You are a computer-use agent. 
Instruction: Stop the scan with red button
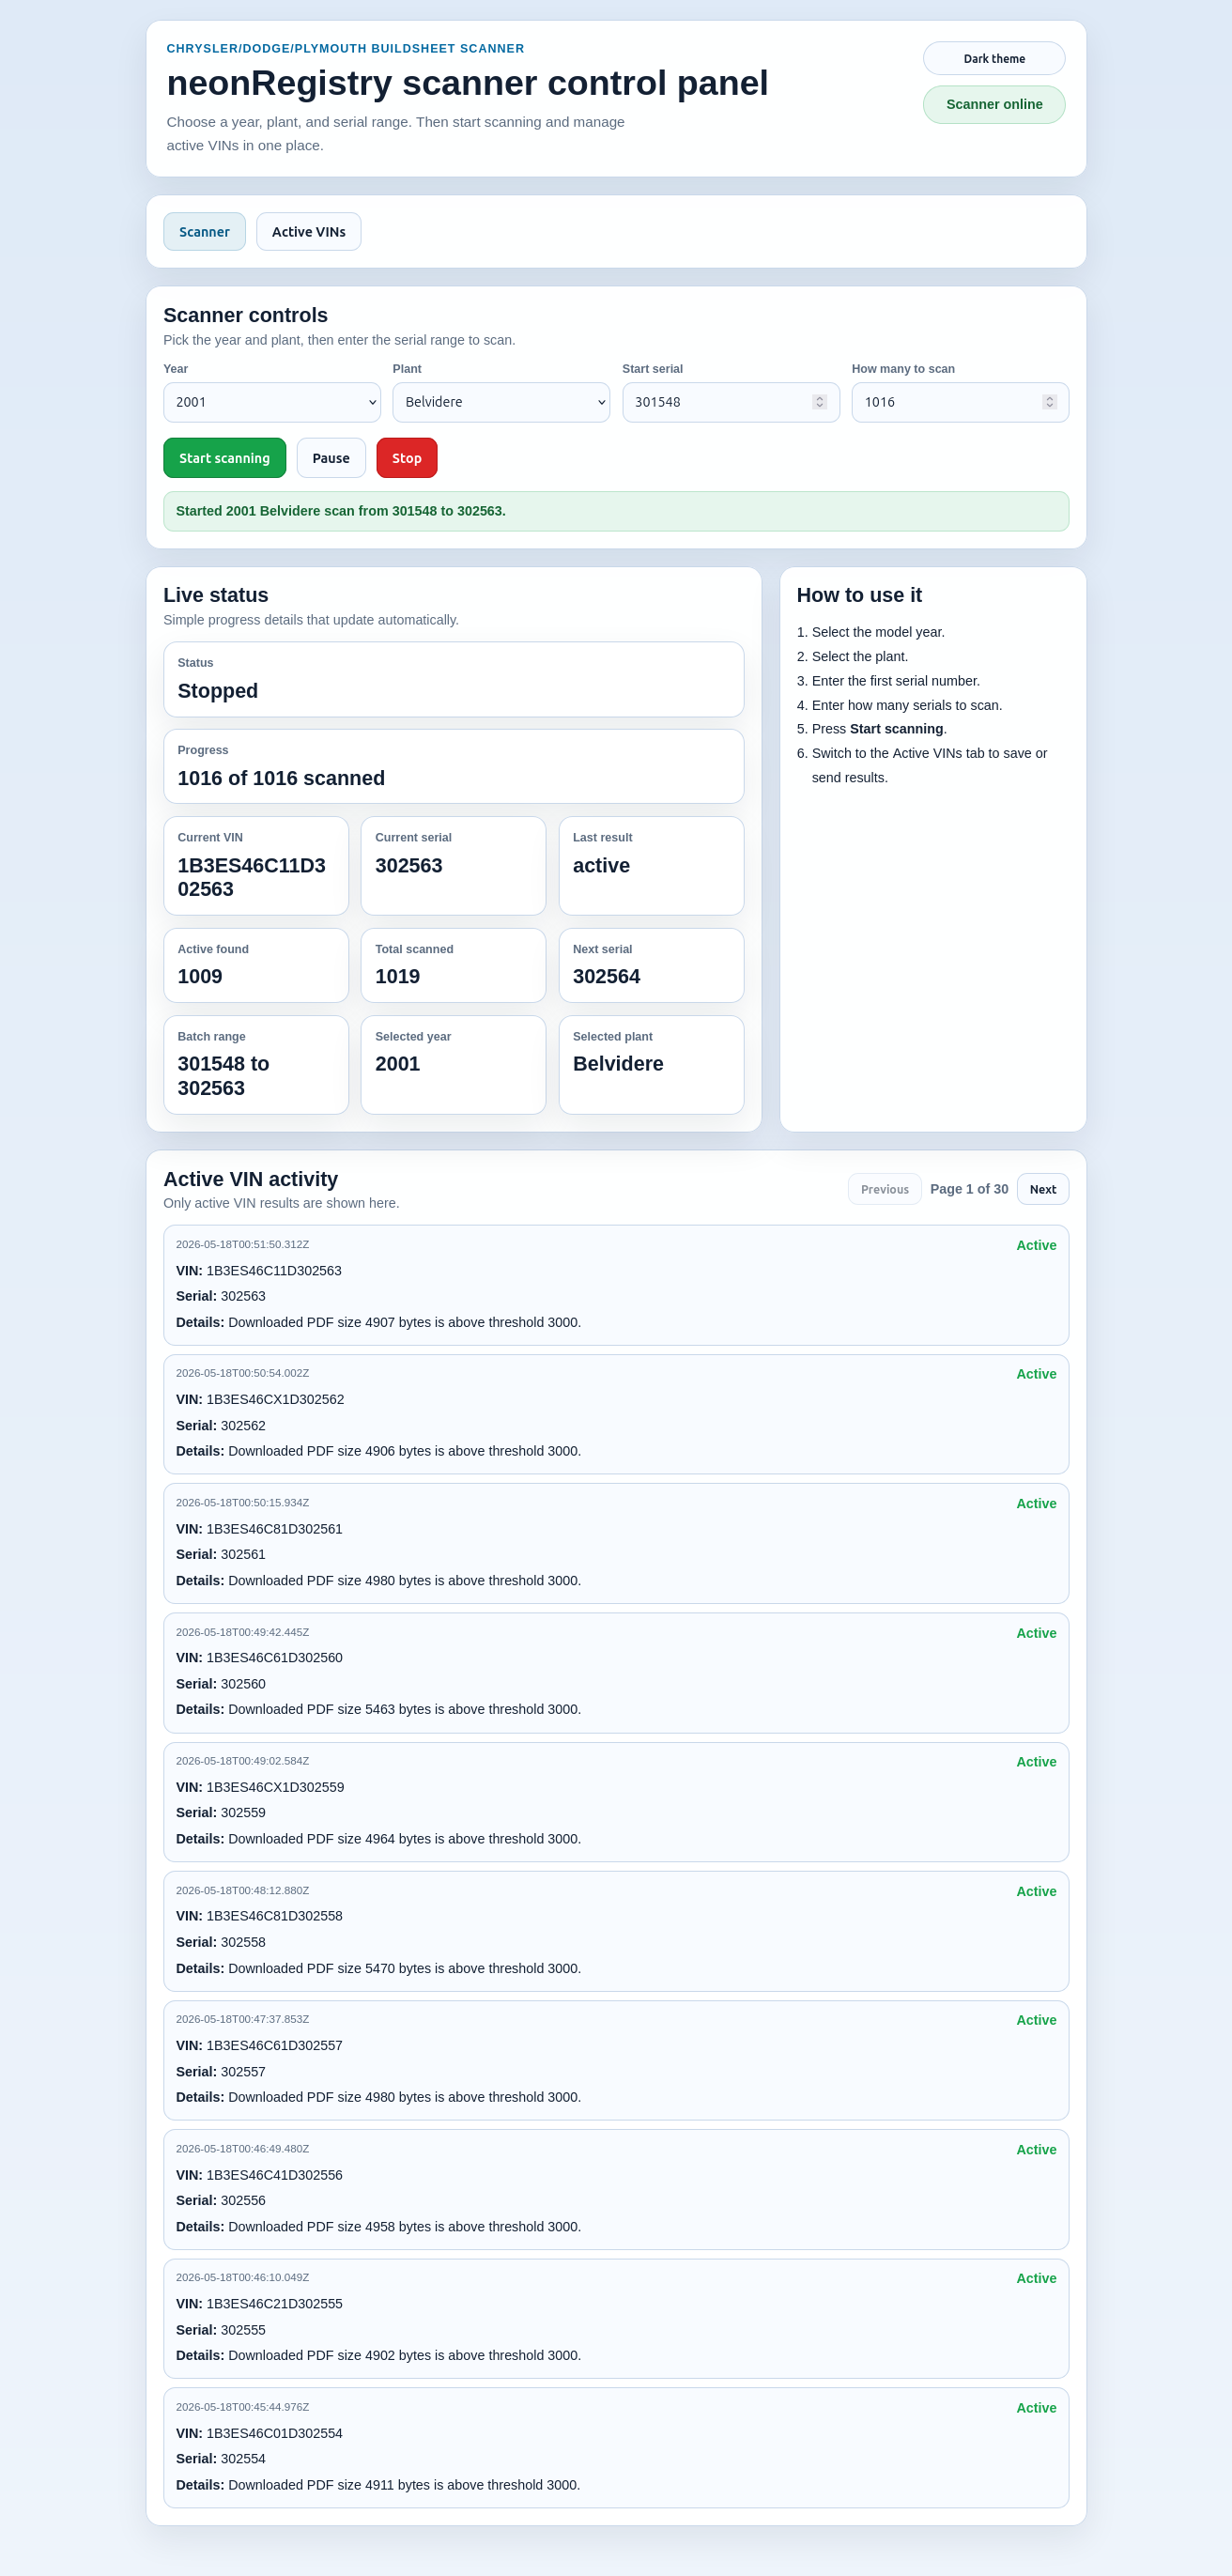[406, 458]
